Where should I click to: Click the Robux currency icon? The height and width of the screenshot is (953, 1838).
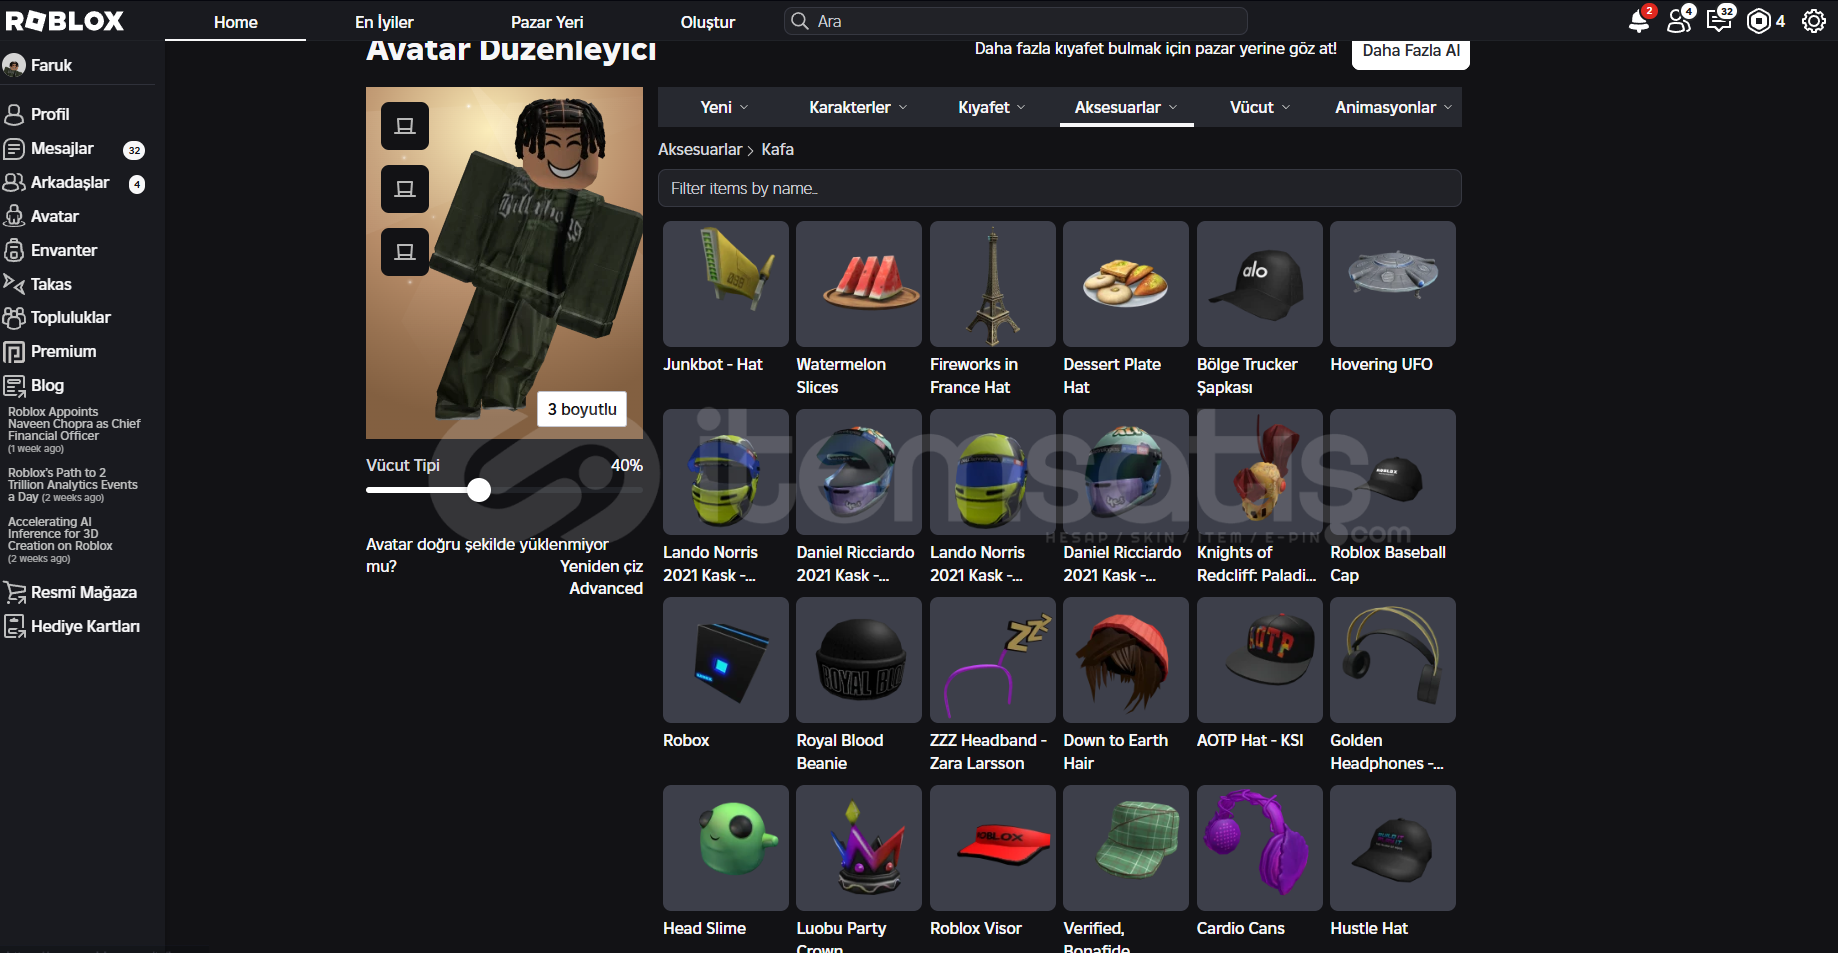[1758, 21]
